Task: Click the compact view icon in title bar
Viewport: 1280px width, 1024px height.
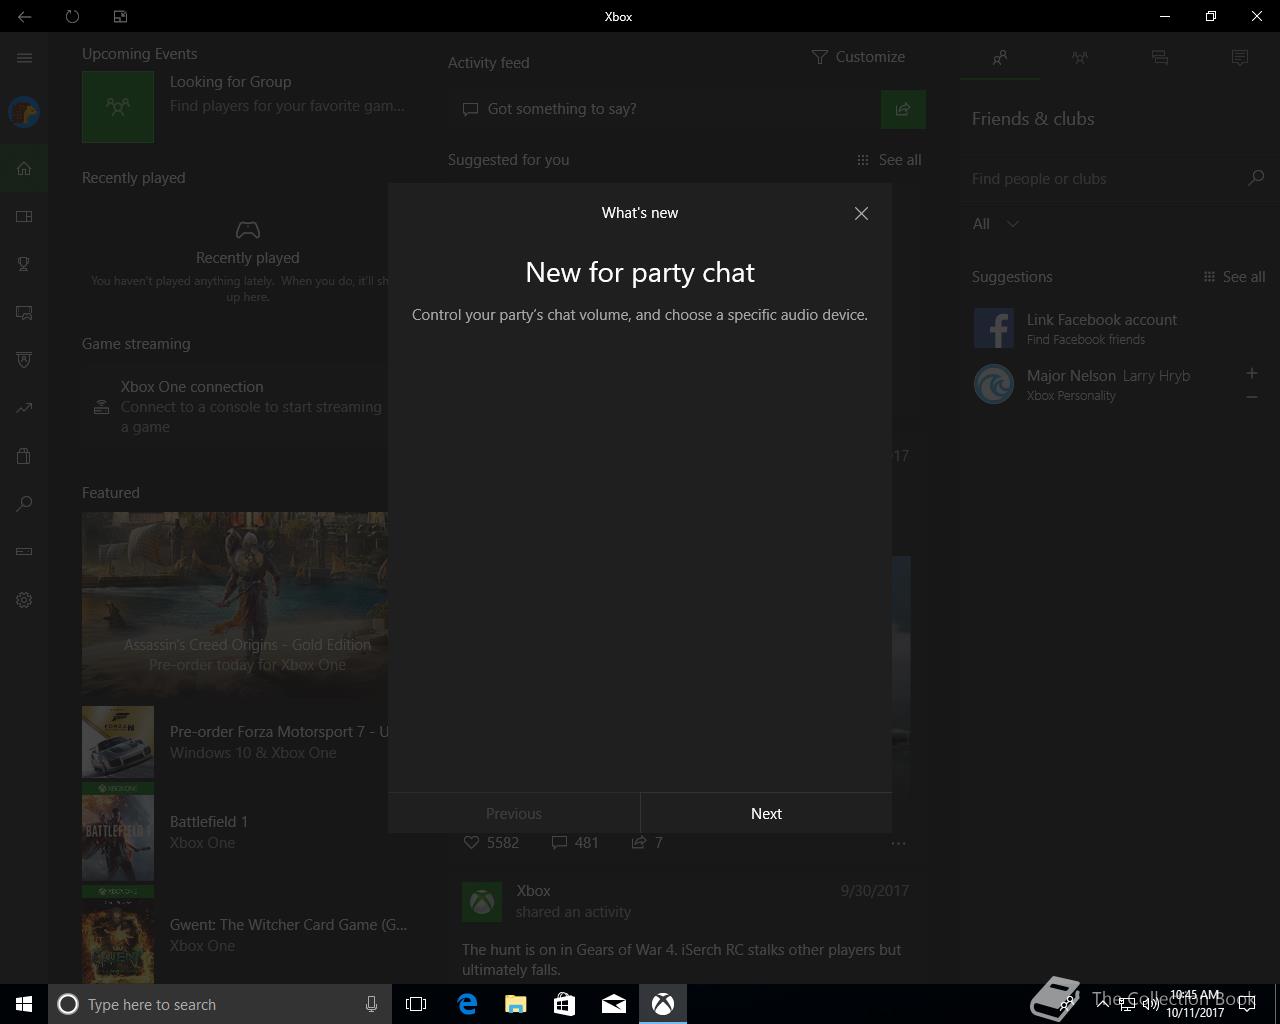Action: point(120,16)
